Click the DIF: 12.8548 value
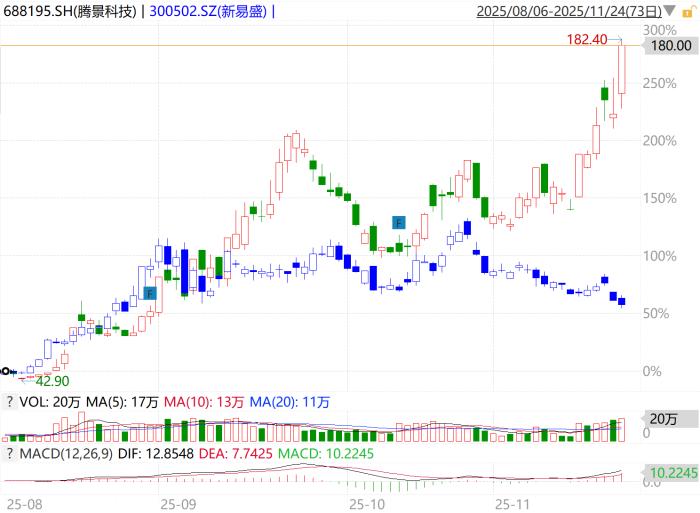Image resolution: width=700 pixels, height=513 pixels. click(x=156, y=454)
